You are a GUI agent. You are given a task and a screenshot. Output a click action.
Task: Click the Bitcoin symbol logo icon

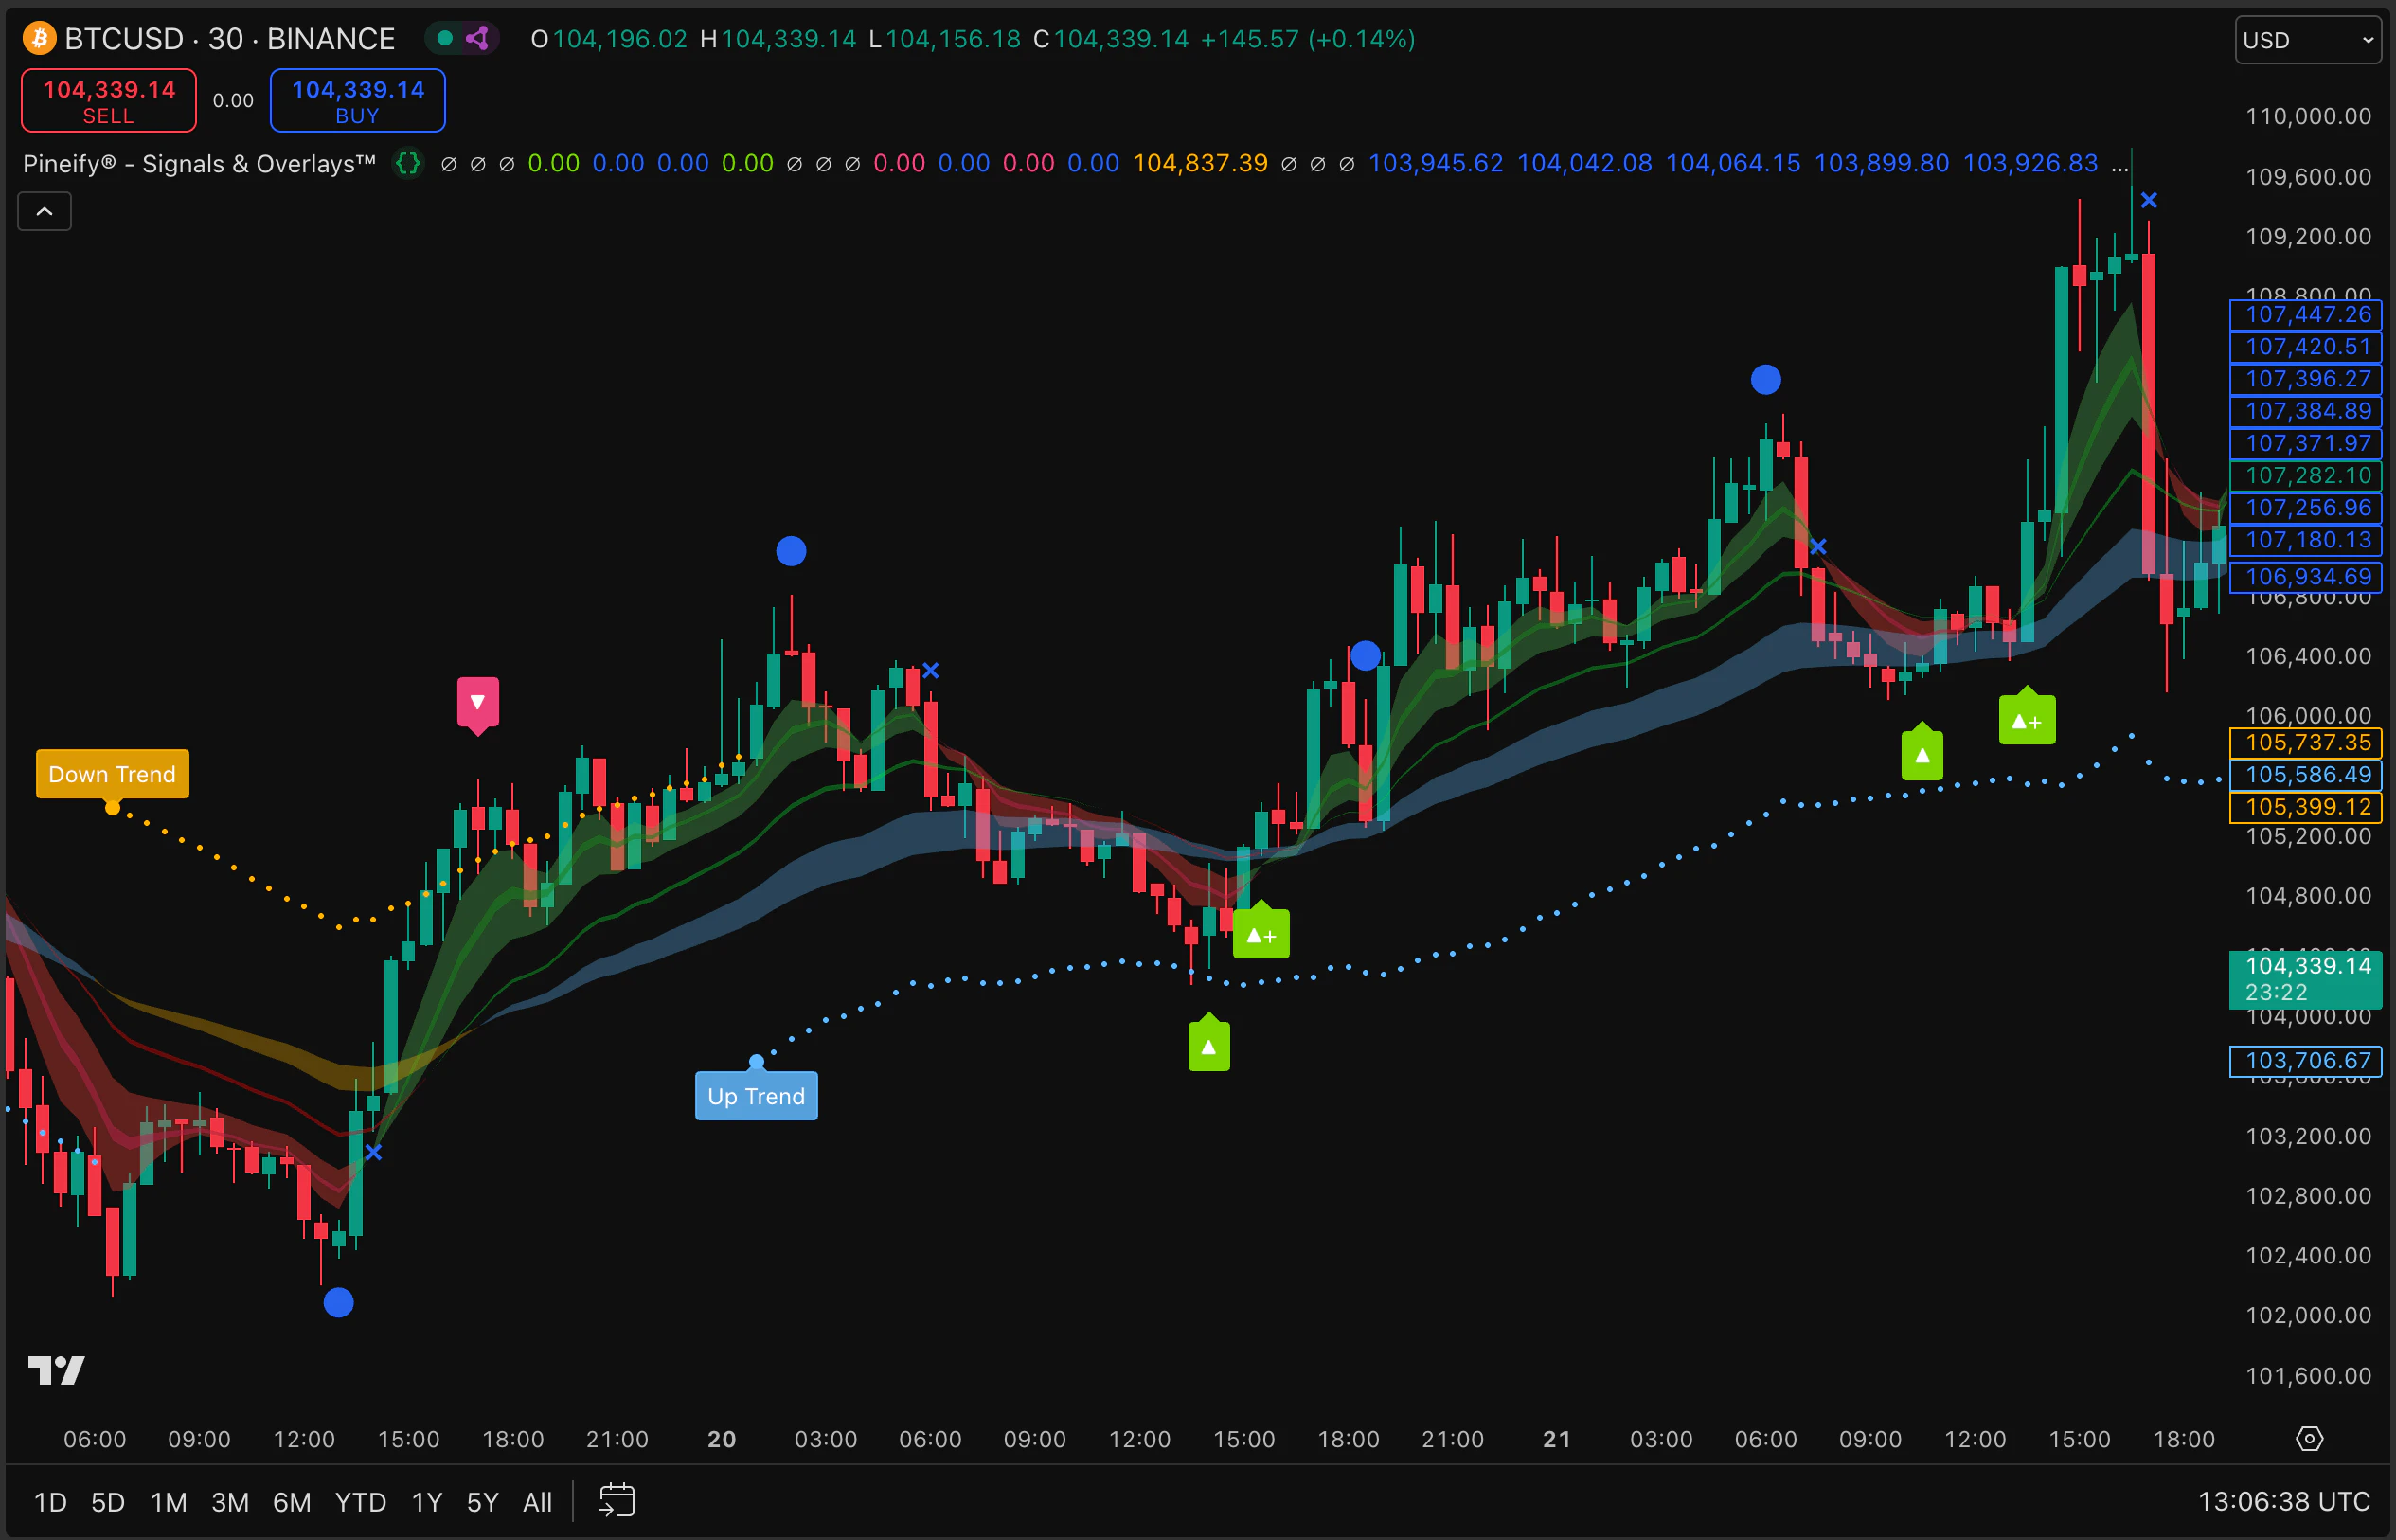click(39, 39)
